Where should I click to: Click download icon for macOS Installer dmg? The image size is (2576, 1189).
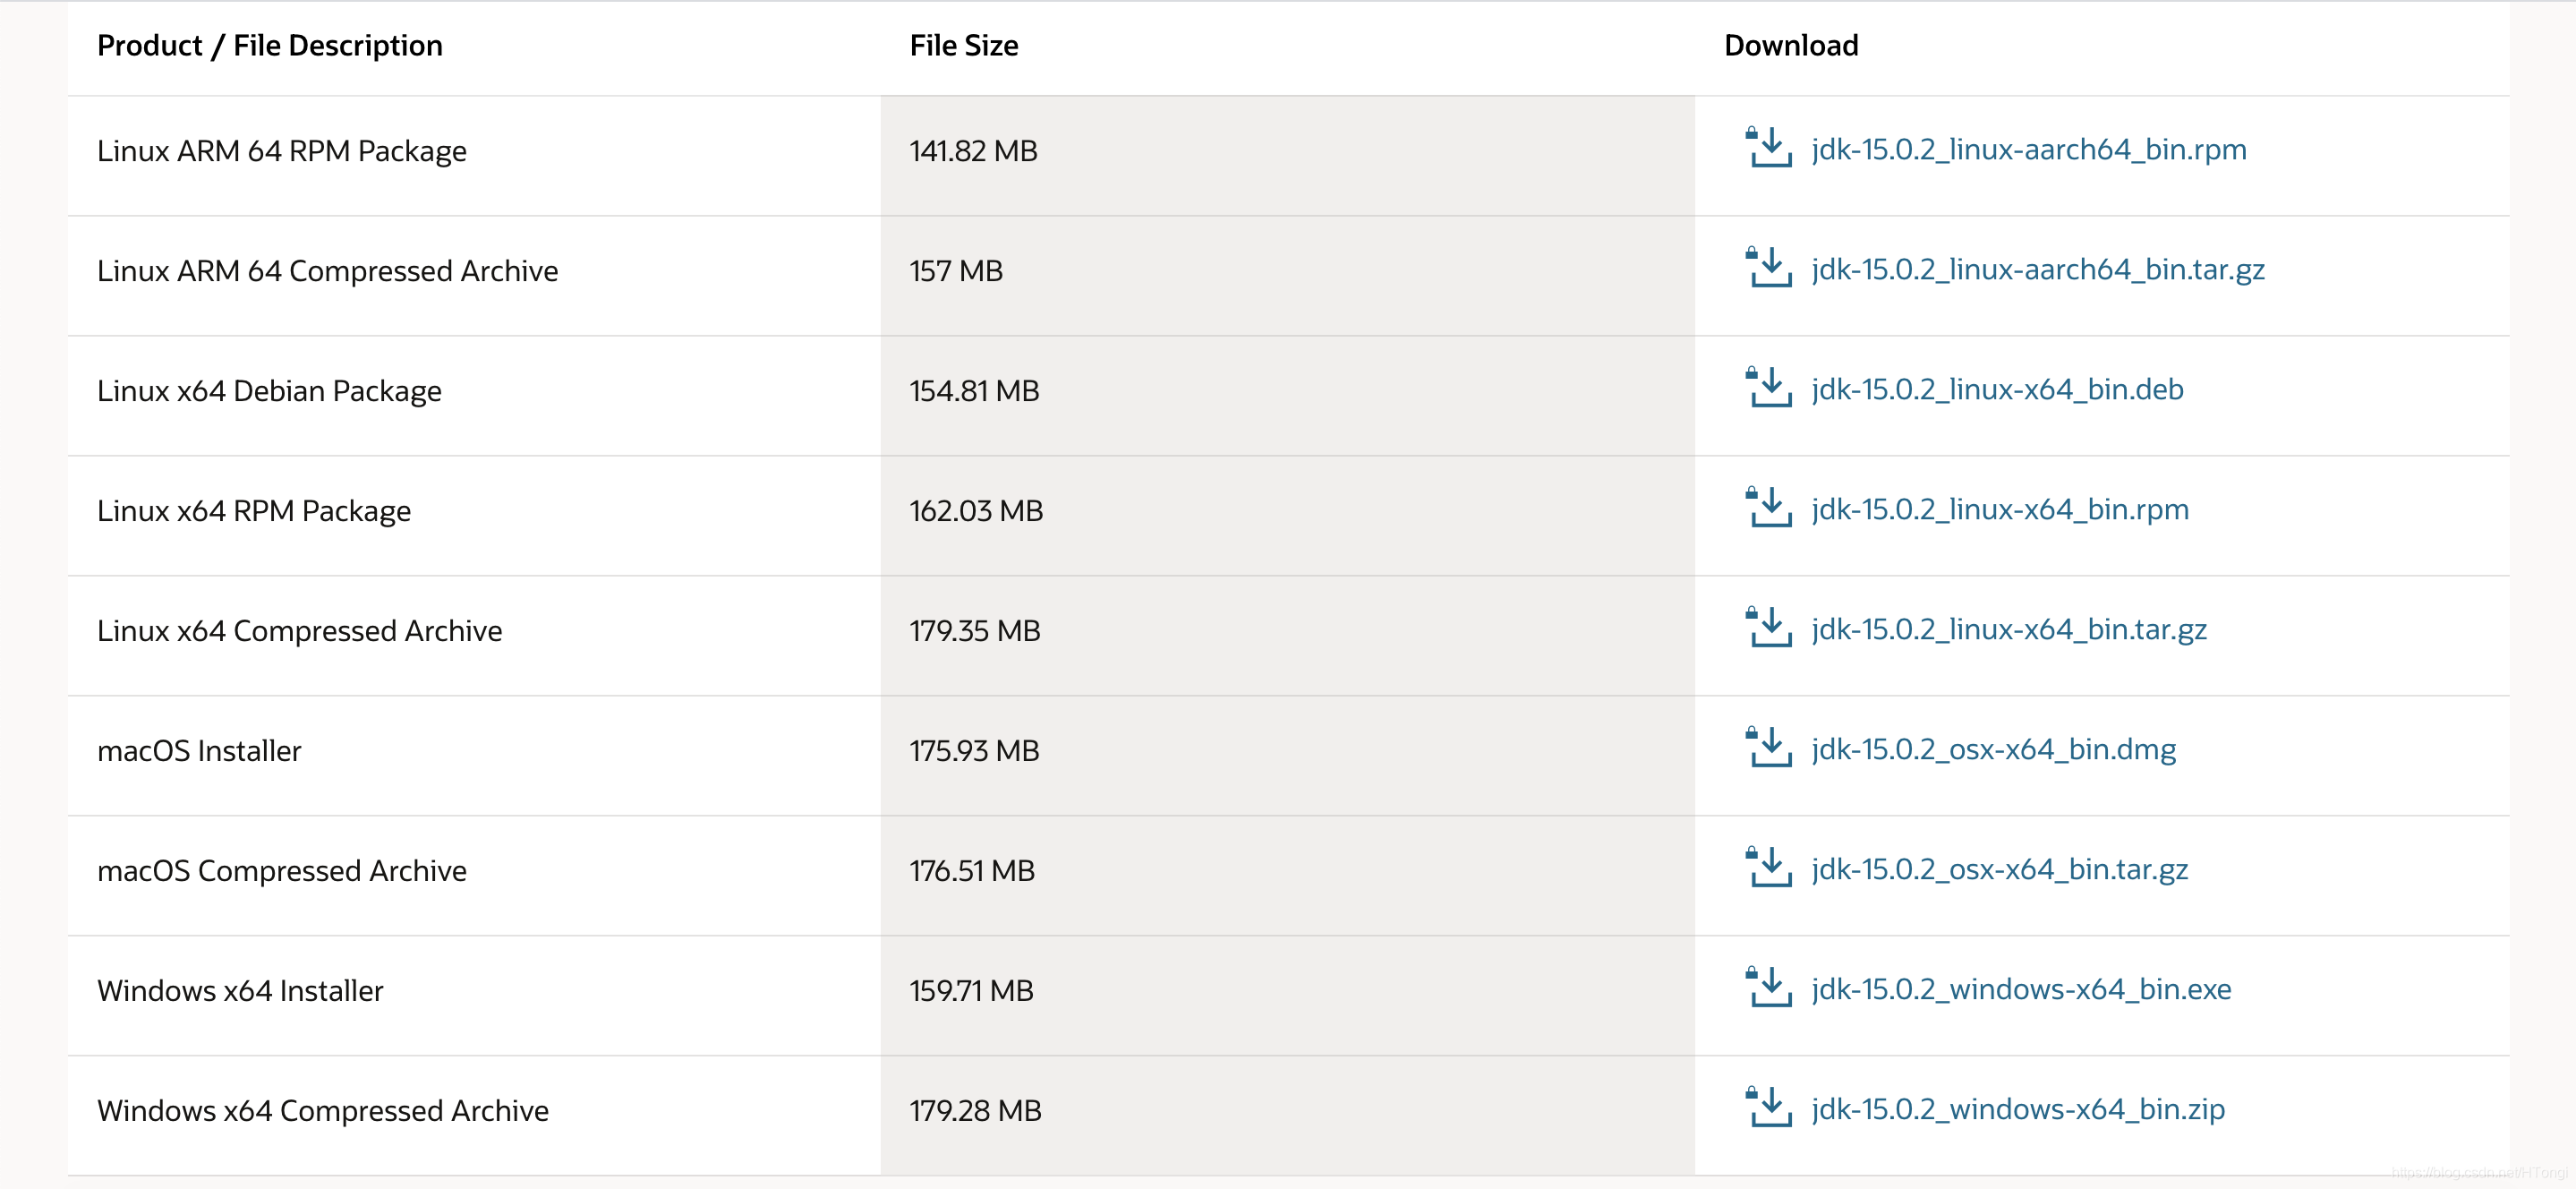1768,748
